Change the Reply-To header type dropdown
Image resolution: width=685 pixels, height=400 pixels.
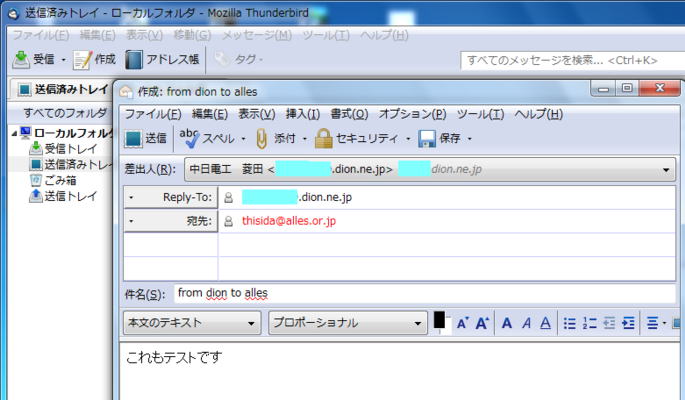(170, 197)
